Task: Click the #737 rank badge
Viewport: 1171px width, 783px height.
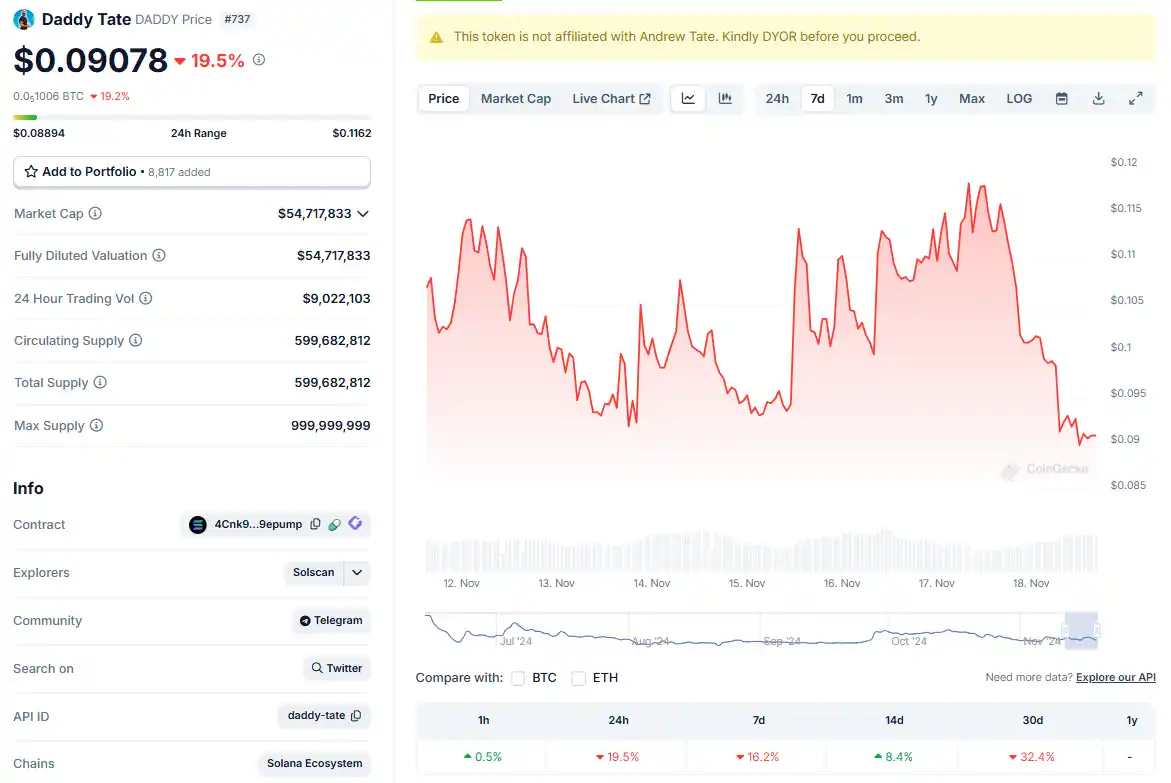Action: pyautogui.click(x=237, y=19)
